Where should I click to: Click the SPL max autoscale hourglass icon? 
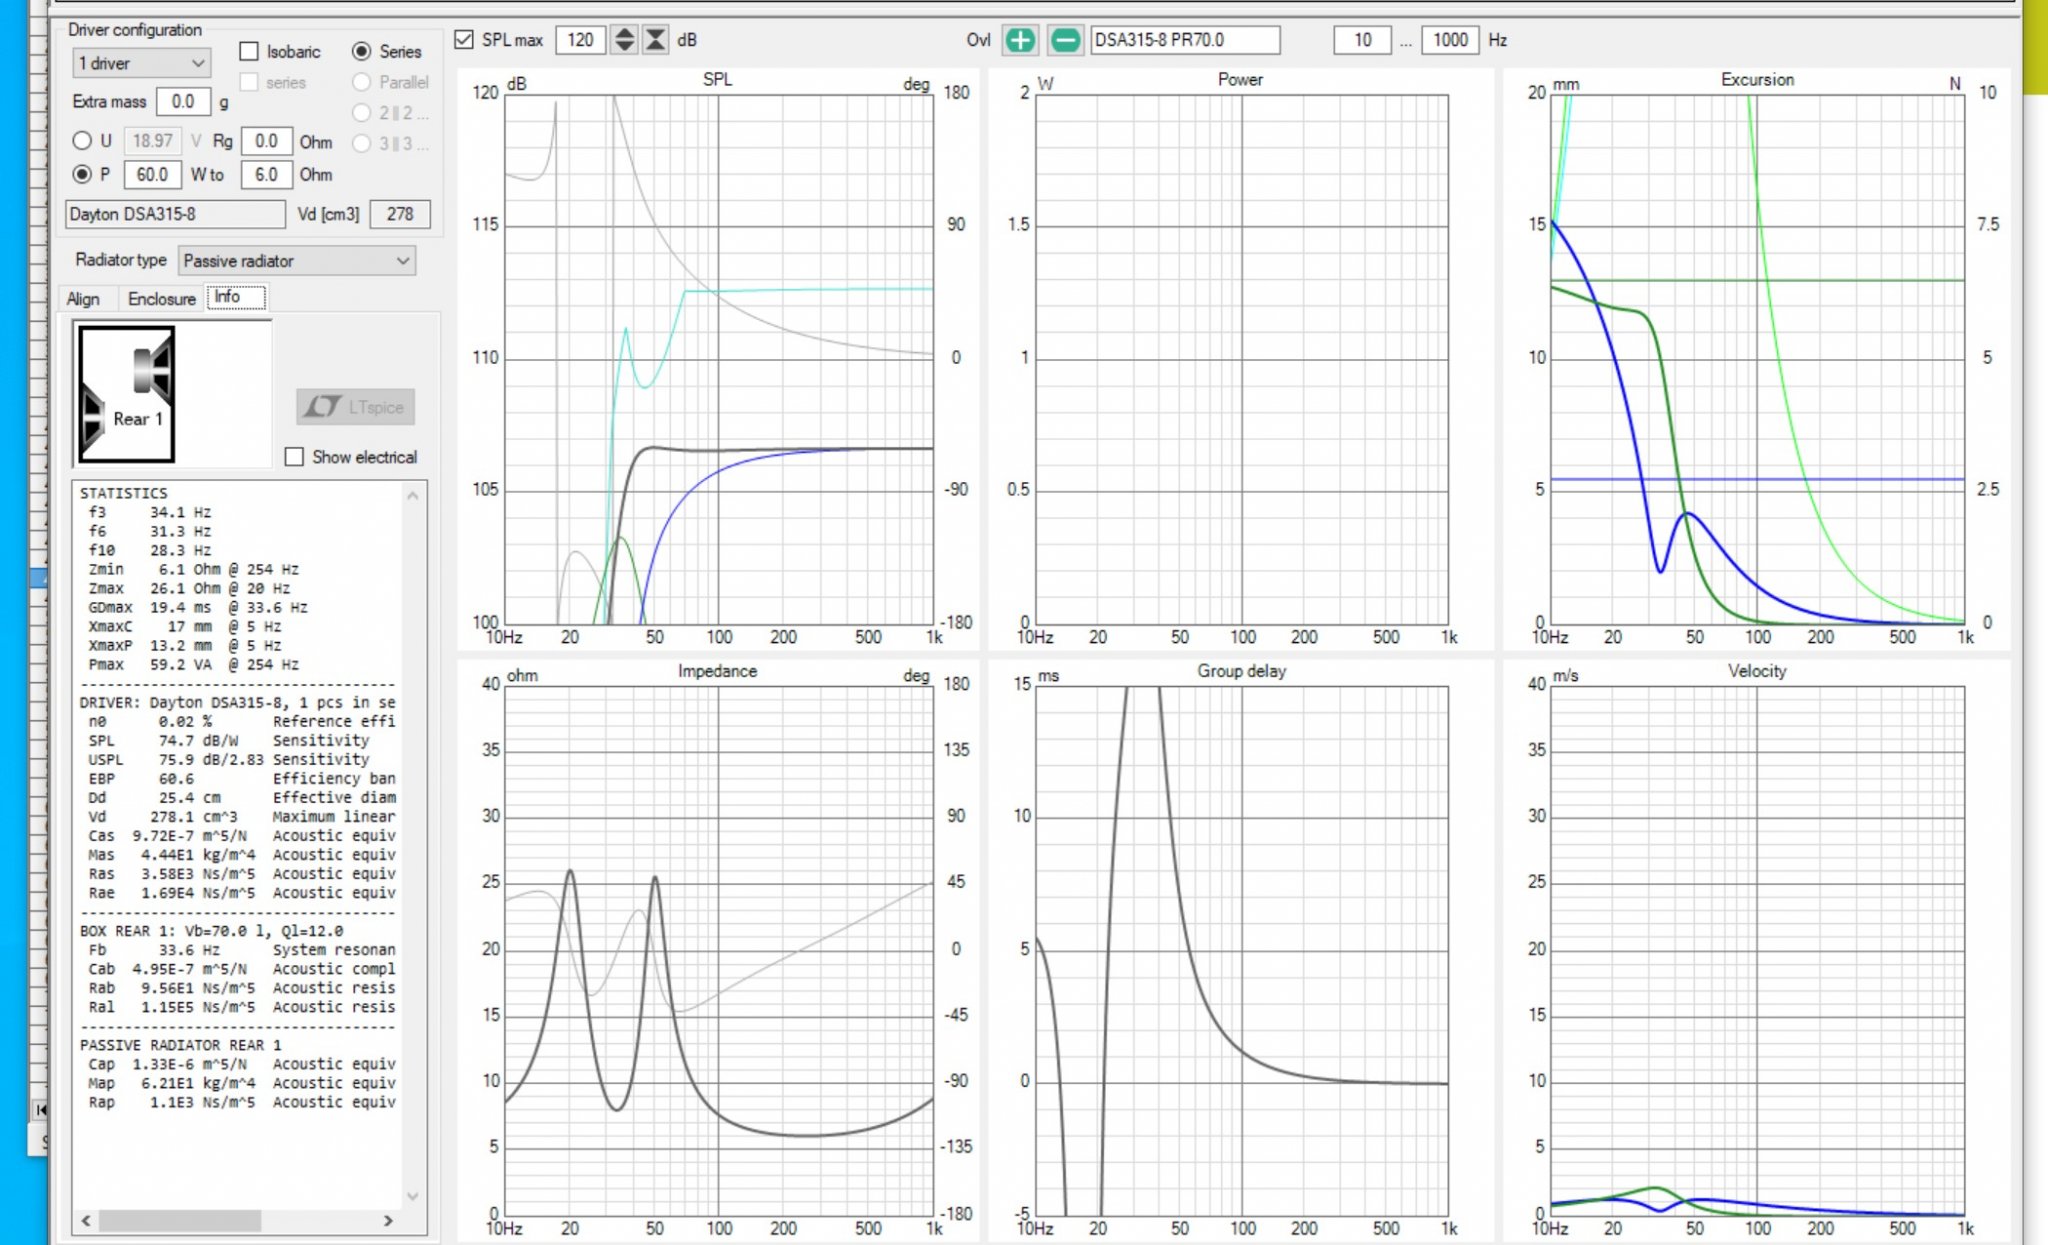click(655, 40)
